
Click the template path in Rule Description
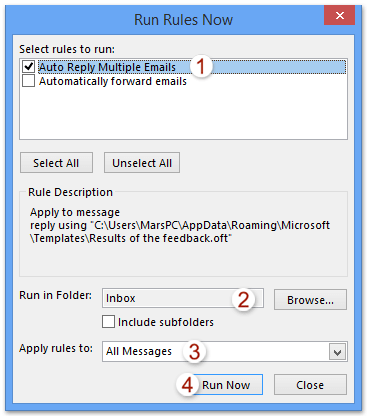[x=180, y=232]
